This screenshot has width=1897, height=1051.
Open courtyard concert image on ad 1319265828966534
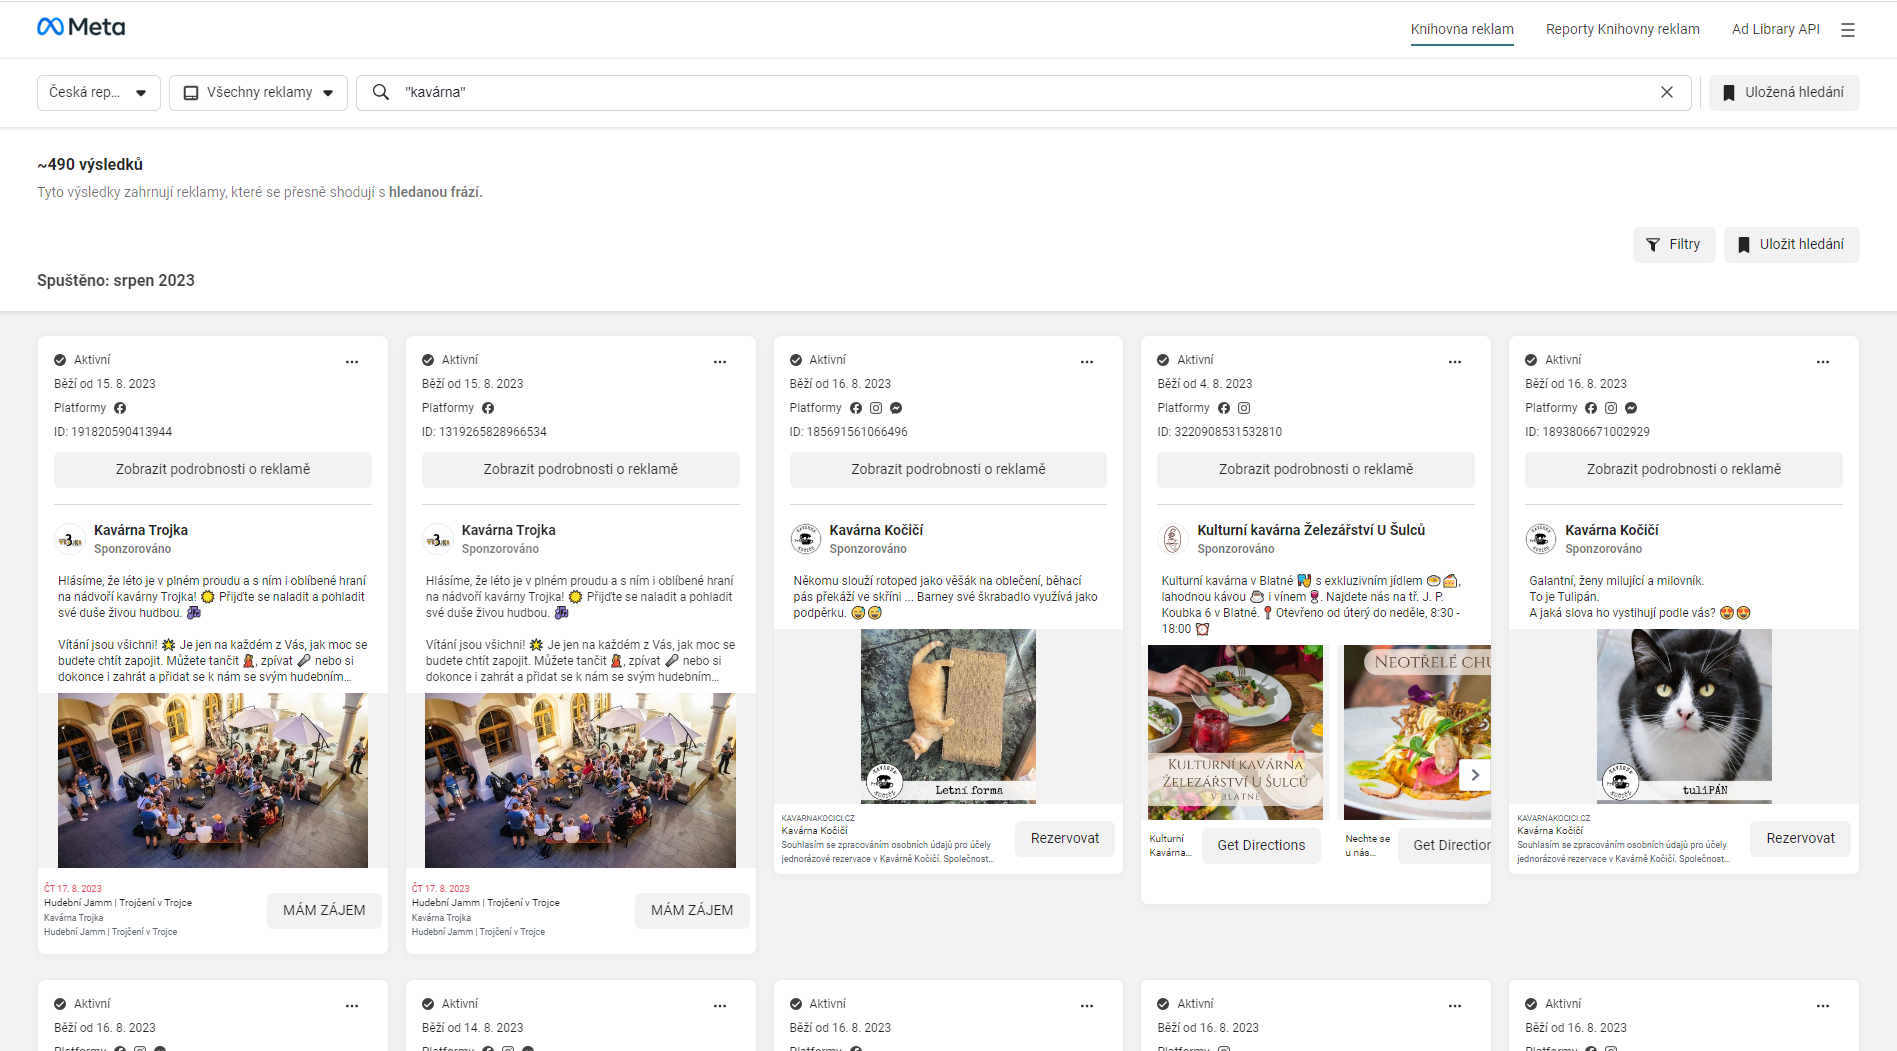tap(580, 781)
